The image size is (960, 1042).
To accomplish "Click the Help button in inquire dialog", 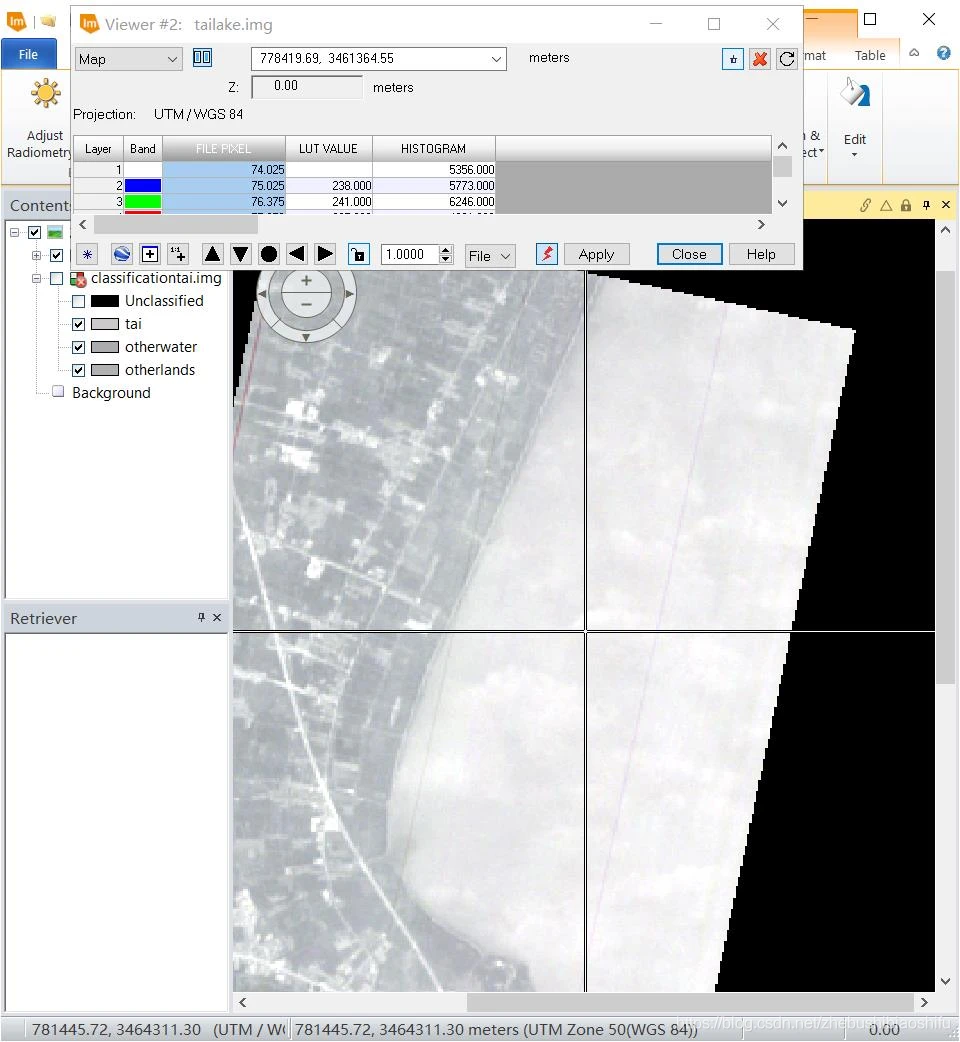I will click(760, 254).
